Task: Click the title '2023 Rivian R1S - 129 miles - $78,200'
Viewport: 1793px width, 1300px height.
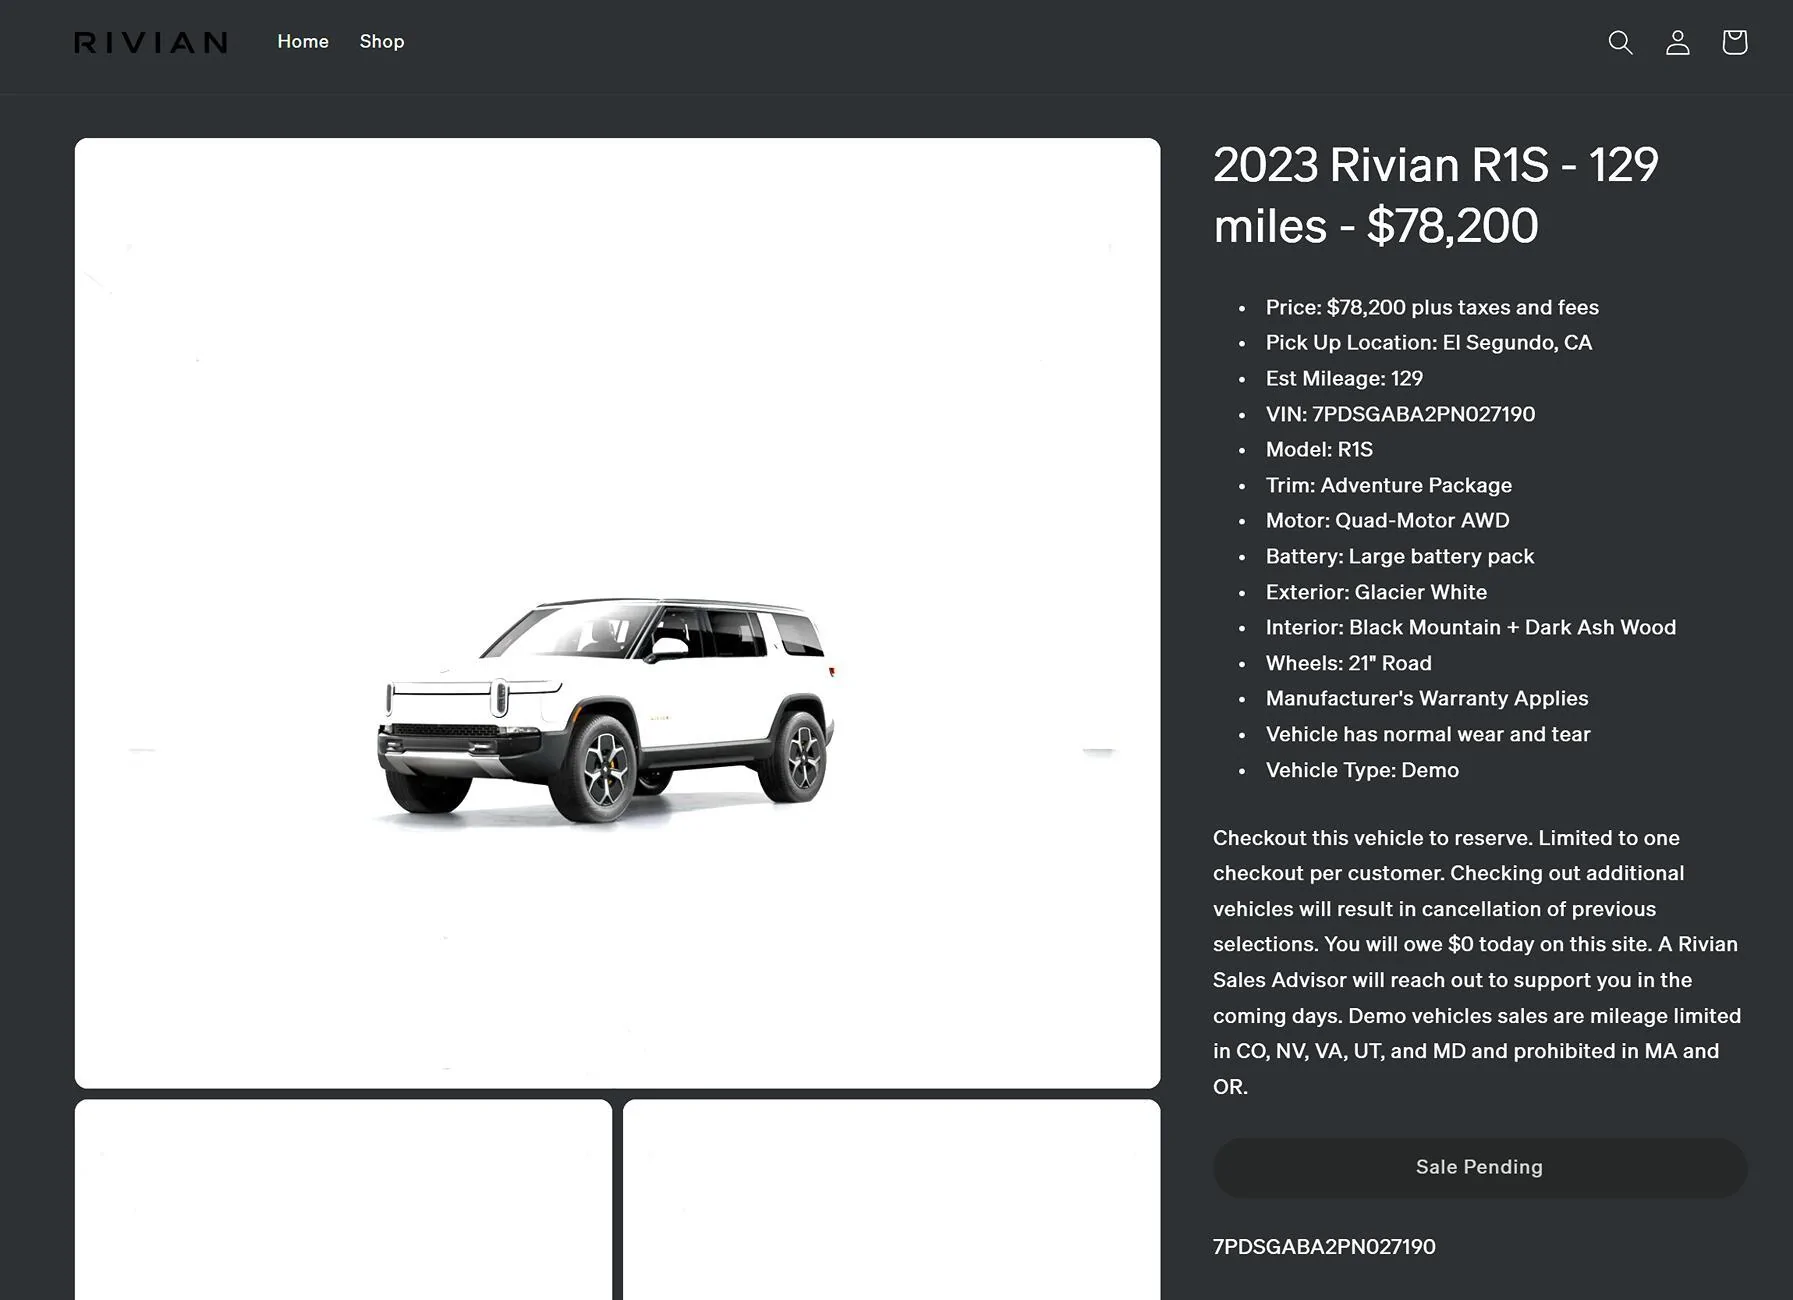Action: (x=1436, y=195)
